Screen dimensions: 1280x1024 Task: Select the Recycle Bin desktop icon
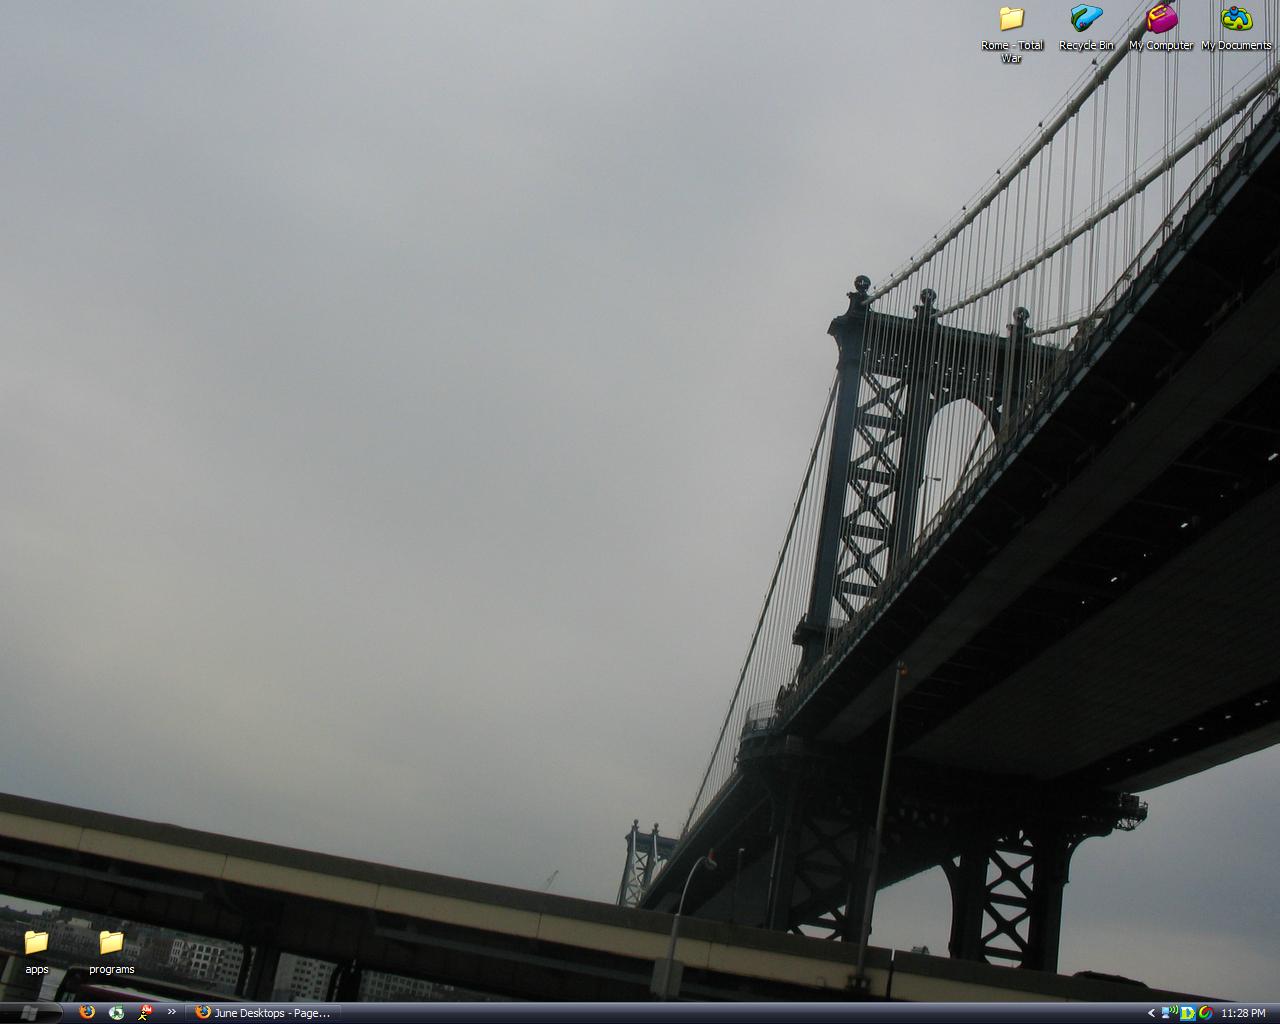[x=1086, y=28]
